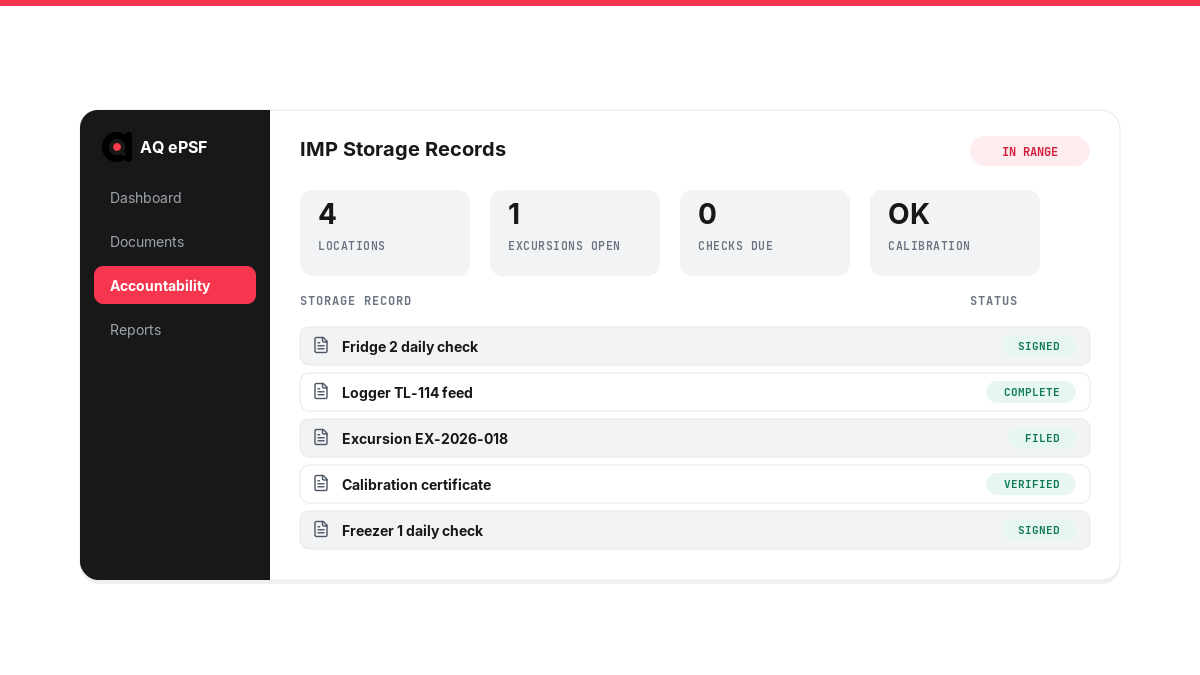Click the SIGNED badge on Fridge 2 row

point(1039,346)
